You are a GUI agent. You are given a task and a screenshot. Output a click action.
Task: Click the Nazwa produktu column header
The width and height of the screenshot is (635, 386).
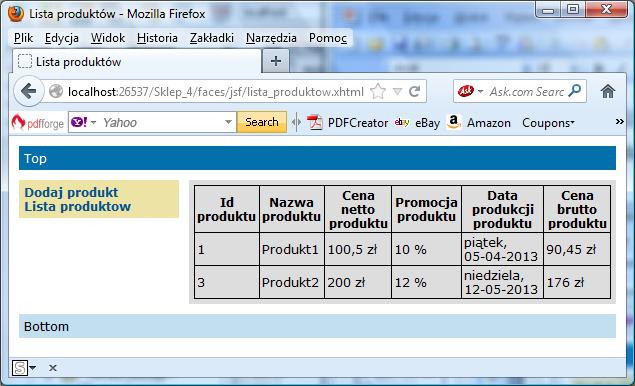(292, 209)
